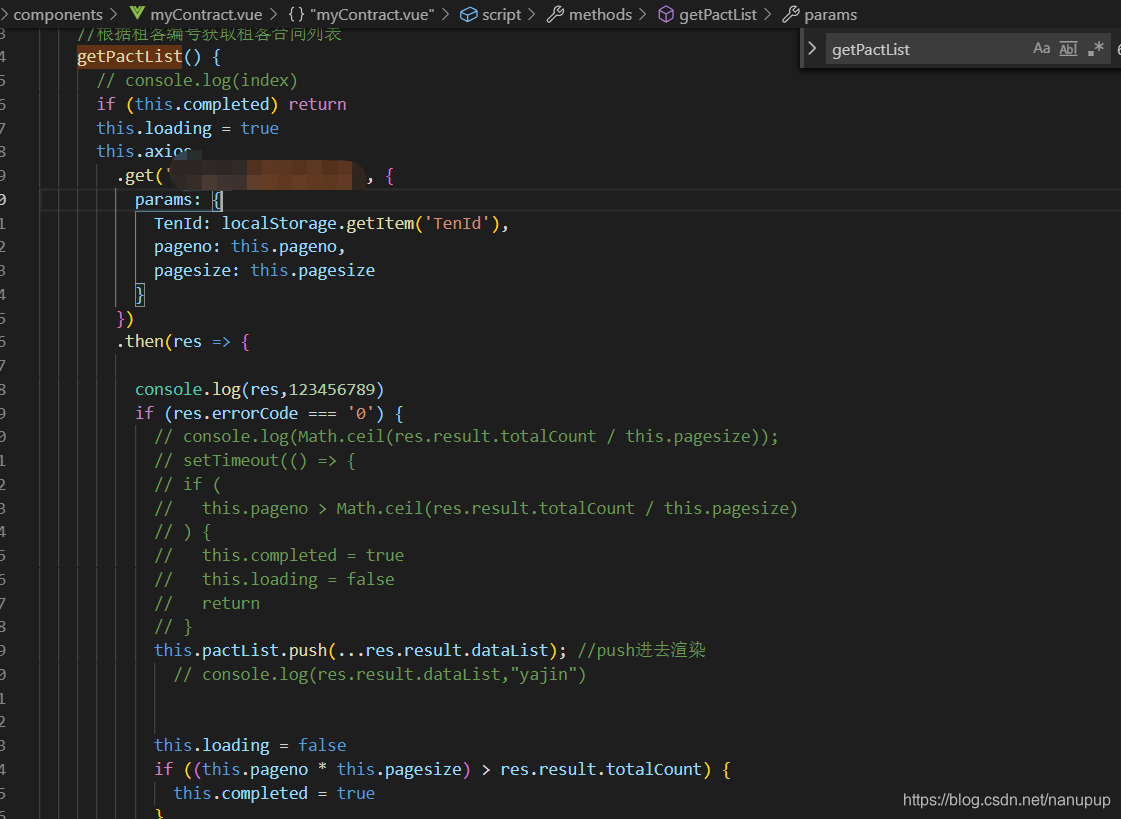1121x819 pixels.
Task: Click the wrench icon before methods
Action: (x=555, y=14)
